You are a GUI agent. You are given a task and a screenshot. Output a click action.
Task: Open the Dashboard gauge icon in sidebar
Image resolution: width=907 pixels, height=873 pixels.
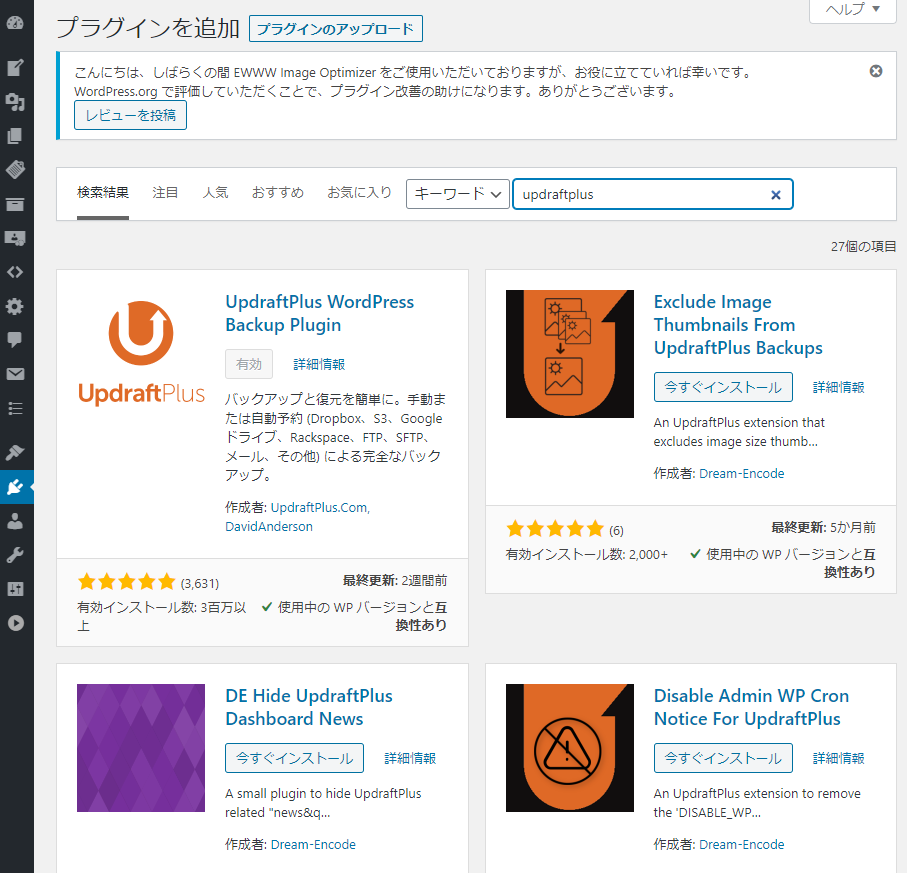[15, 23]
